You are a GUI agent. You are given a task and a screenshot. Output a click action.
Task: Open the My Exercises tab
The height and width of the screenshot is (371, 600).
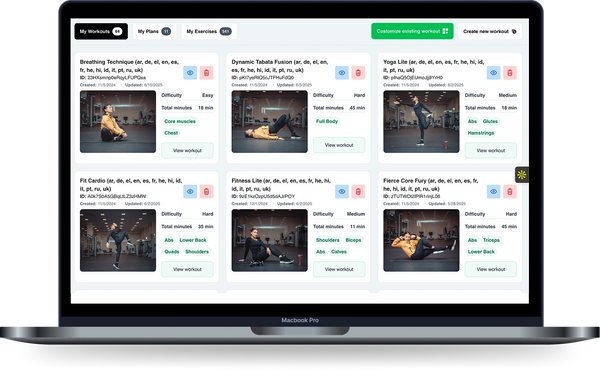click(x=209, y=31)
